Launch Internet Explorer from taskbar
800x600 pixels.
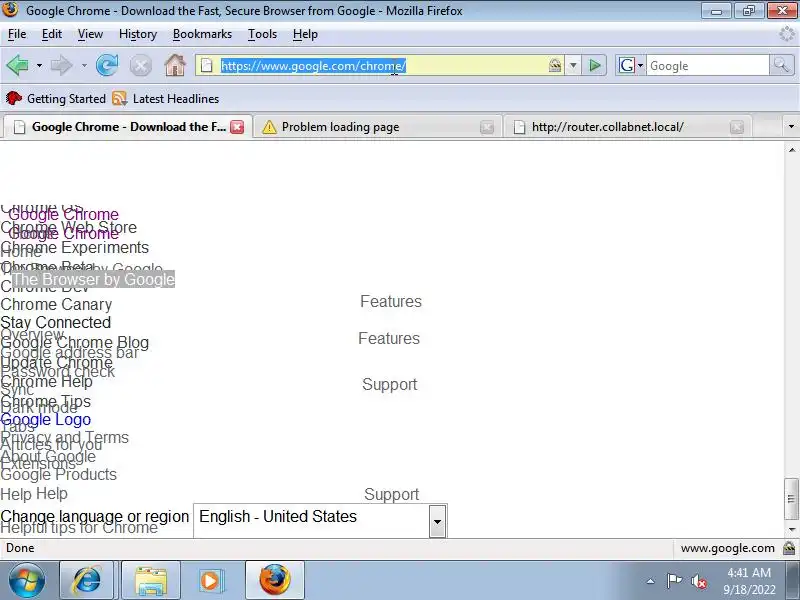(87, 580)
